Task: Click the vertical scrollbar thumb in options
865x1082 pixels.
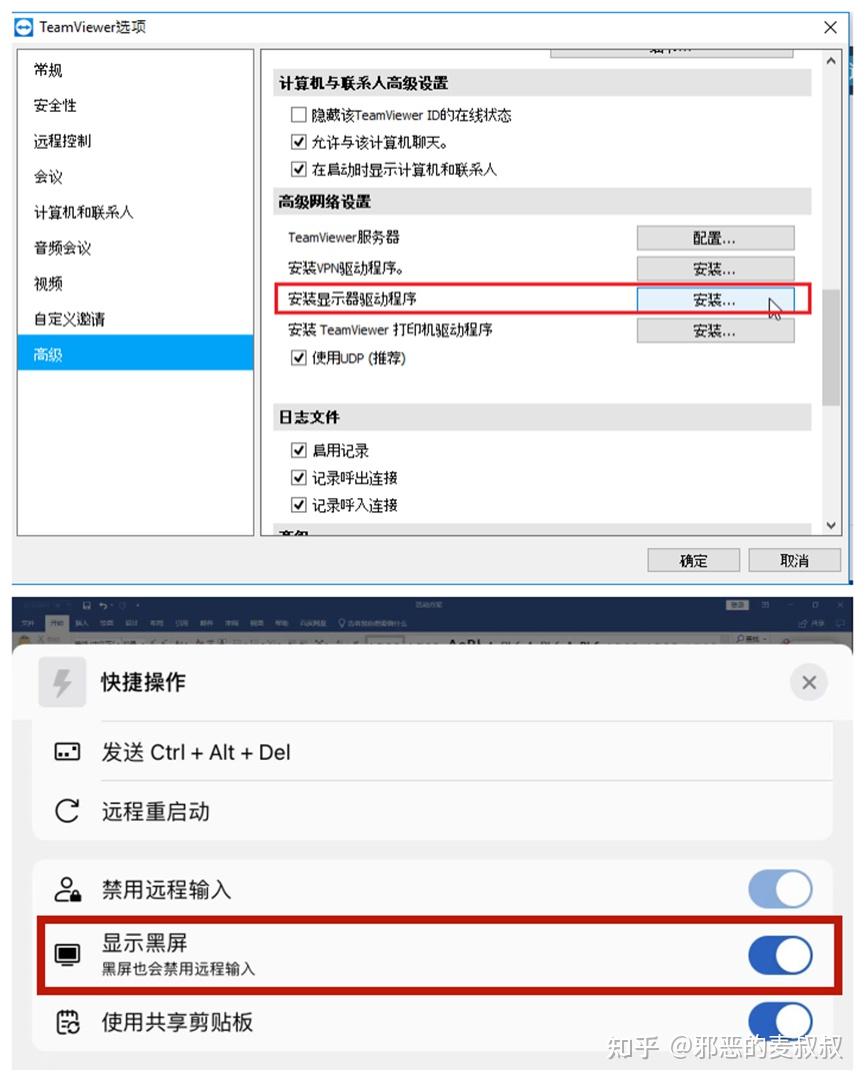Action: 831,347
